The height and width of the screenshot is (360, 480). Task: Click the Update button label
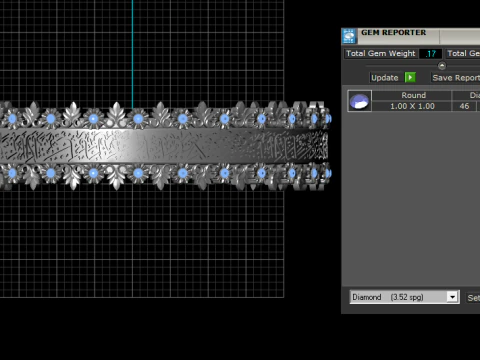(x=385, y=78)
